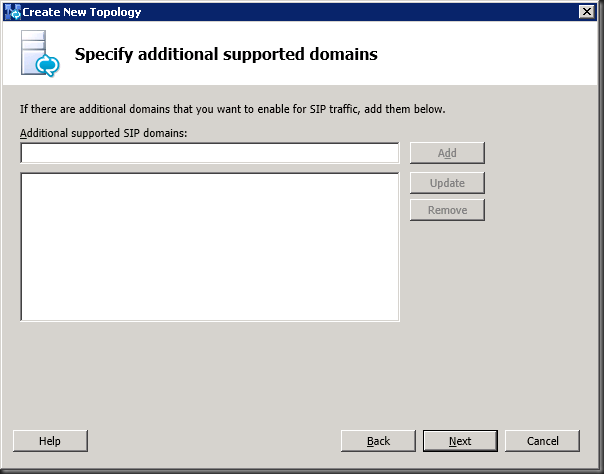Cancel the Create New Topology wizard
Image resolution: width=604 pixels, height=474 pixels.
tap(542, 441)
